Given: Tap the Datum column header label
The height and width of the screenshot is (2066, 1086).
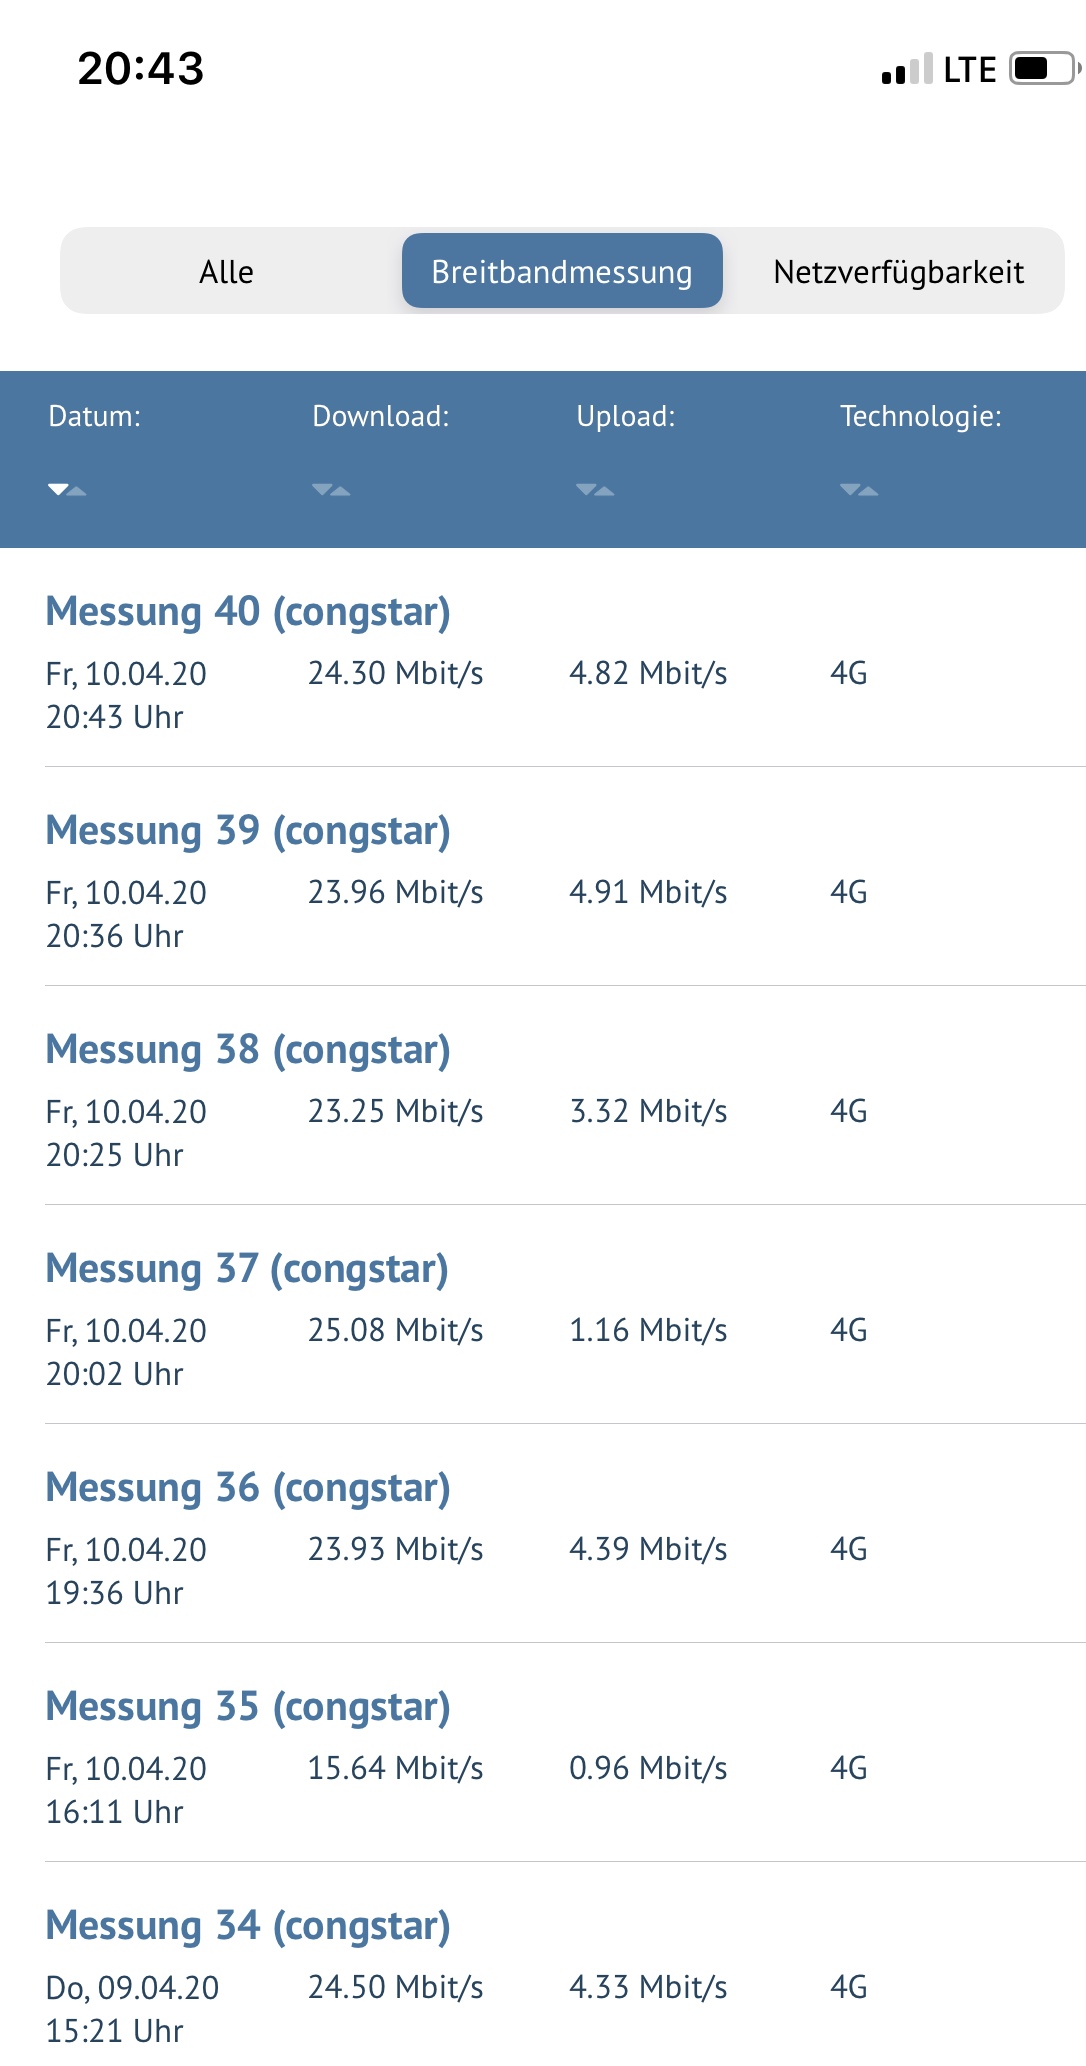Looking at the screenshot, I should click(x=95, y=416).
